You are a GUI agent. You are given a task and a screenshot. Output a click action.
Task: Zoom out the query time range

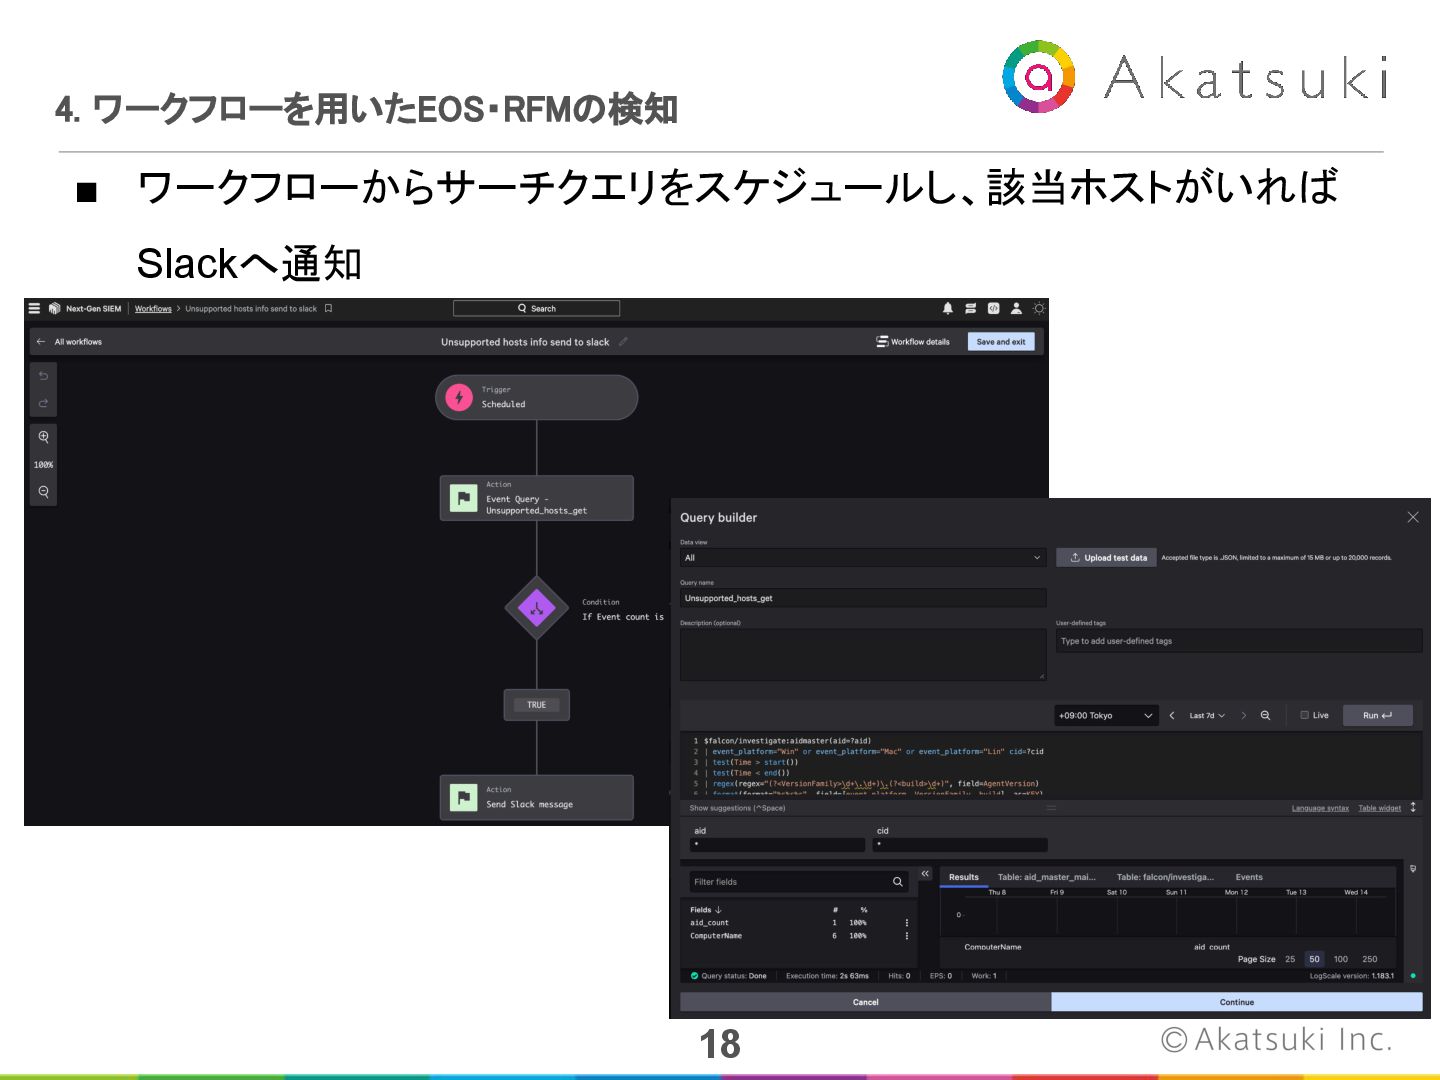click(x=1265, y=715)
